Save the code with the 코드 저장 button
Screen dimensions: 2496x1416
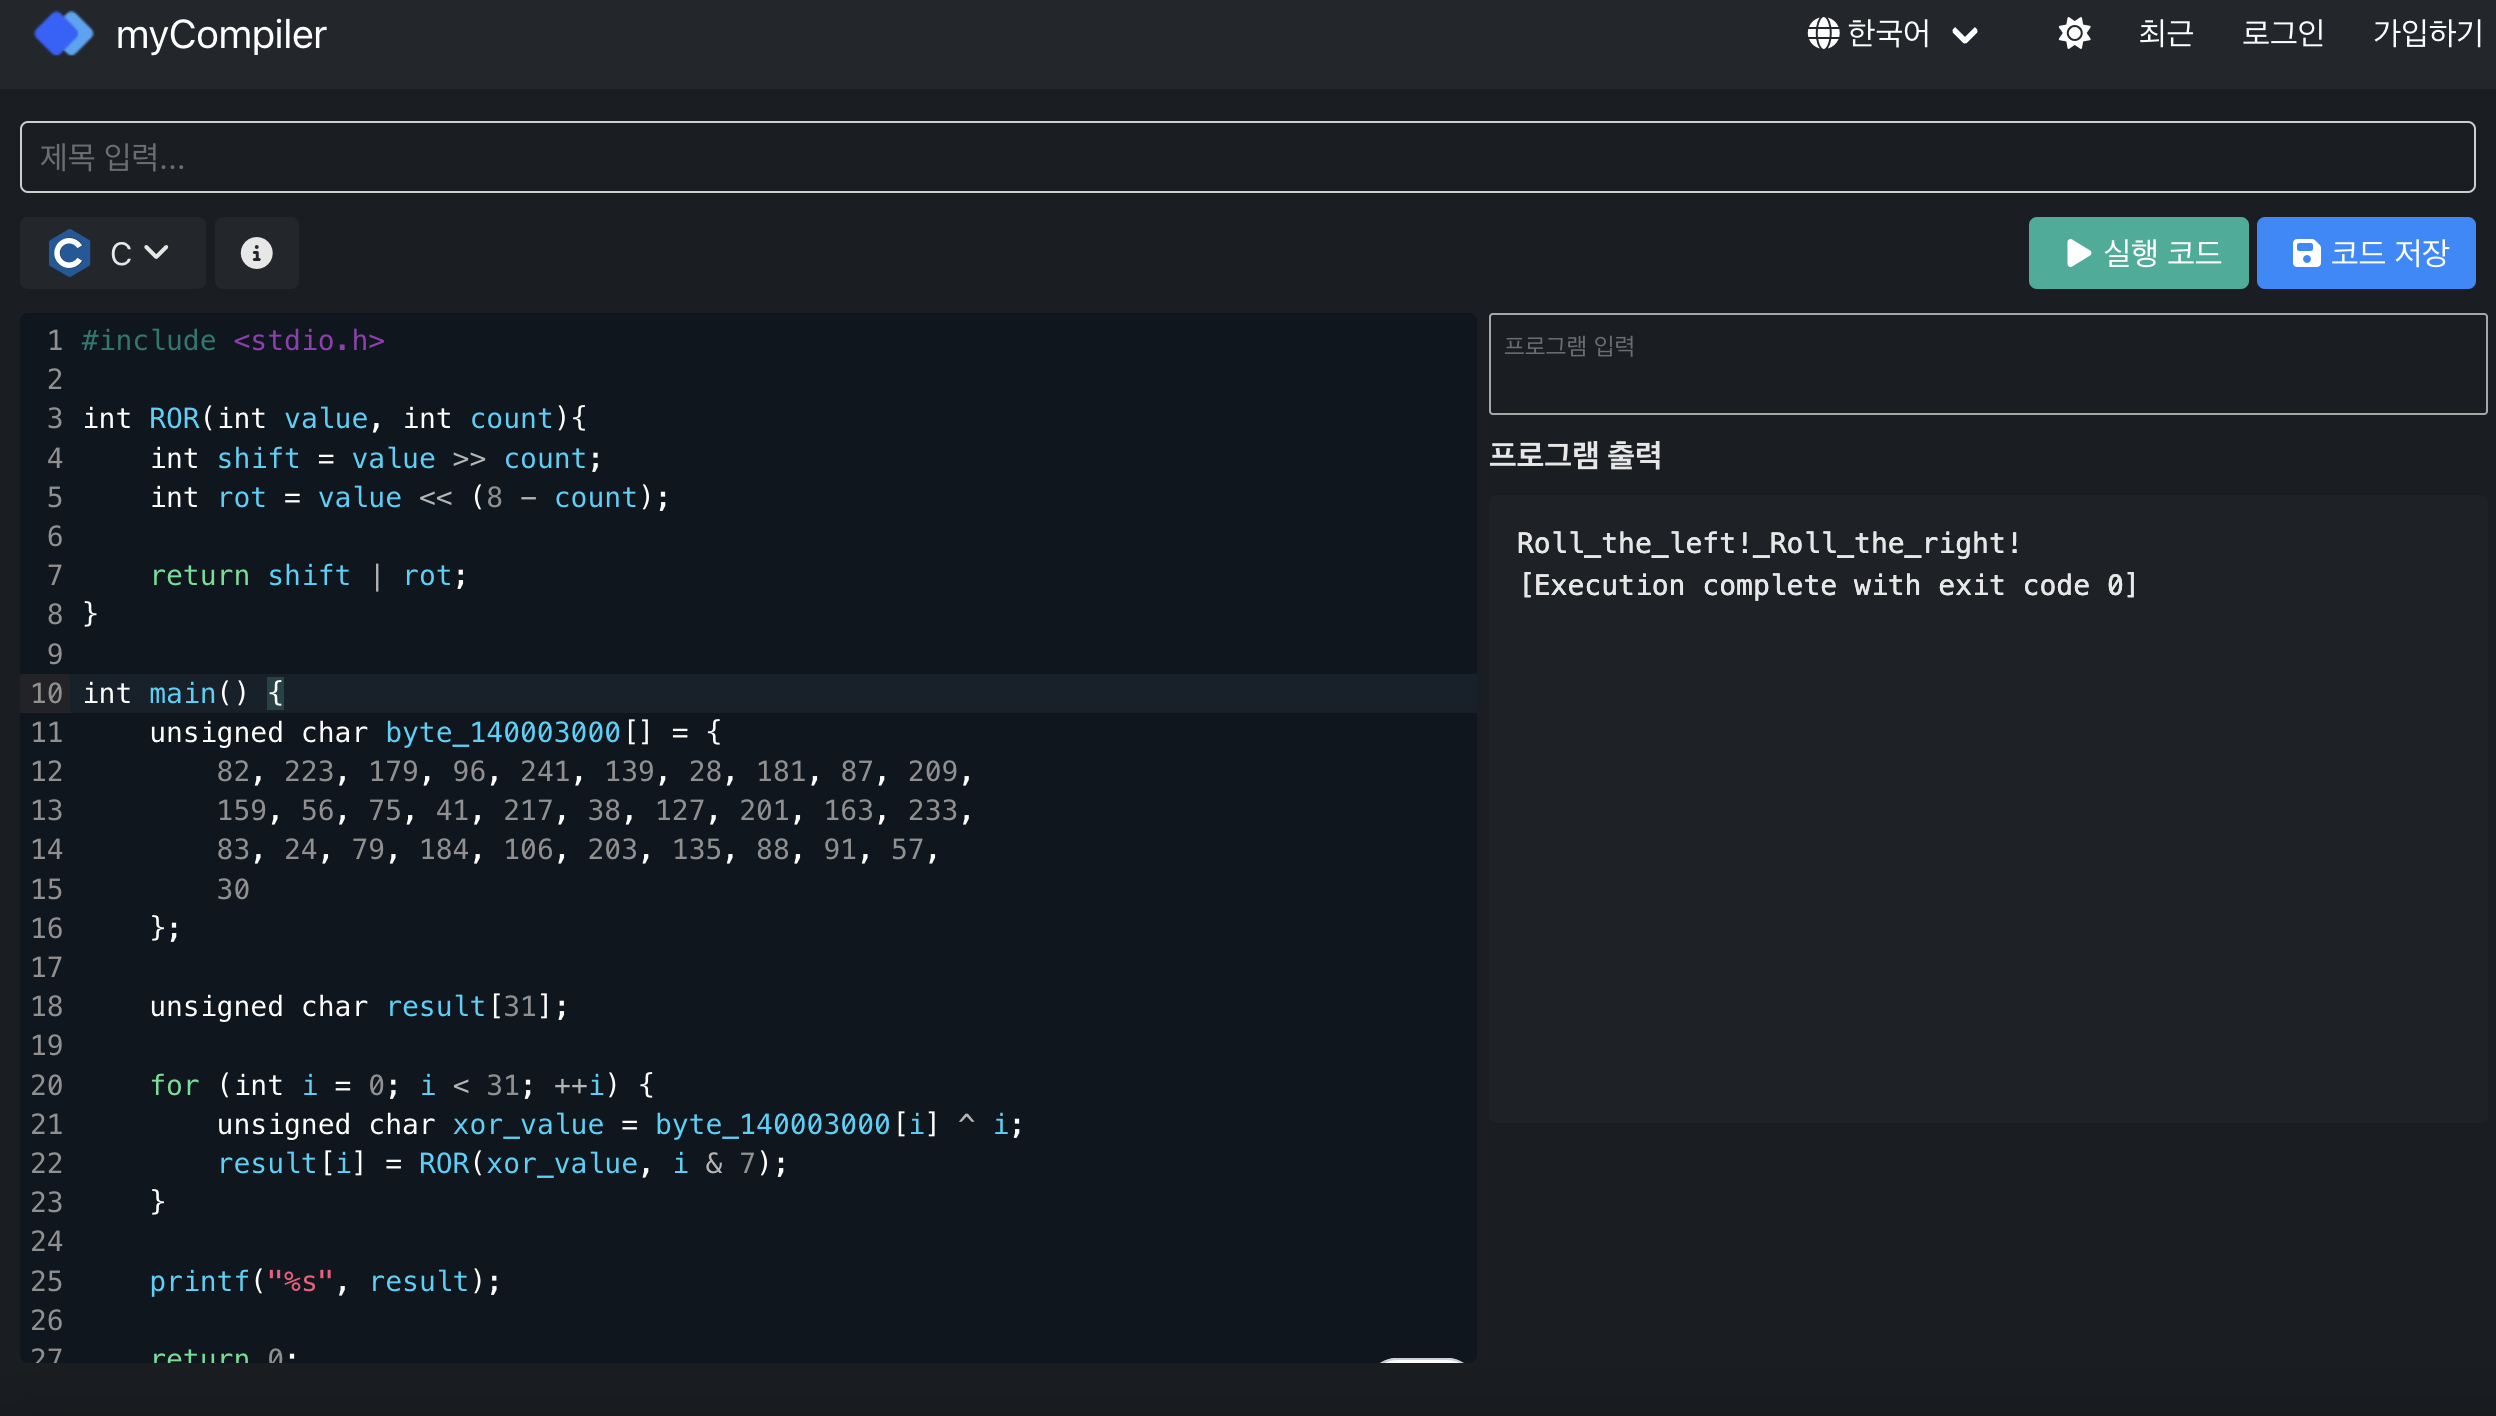(2365, 253)
